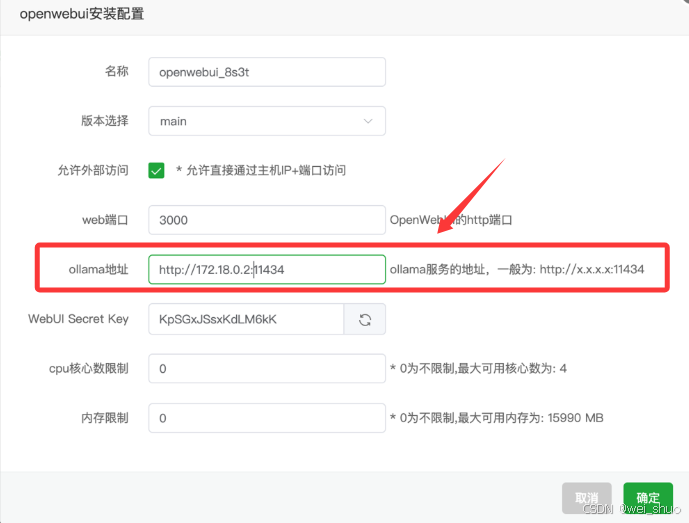Screen dimensions: 689x523
Task: Regenerate the WebUI Secret Key
Action: tap(365, 320)
